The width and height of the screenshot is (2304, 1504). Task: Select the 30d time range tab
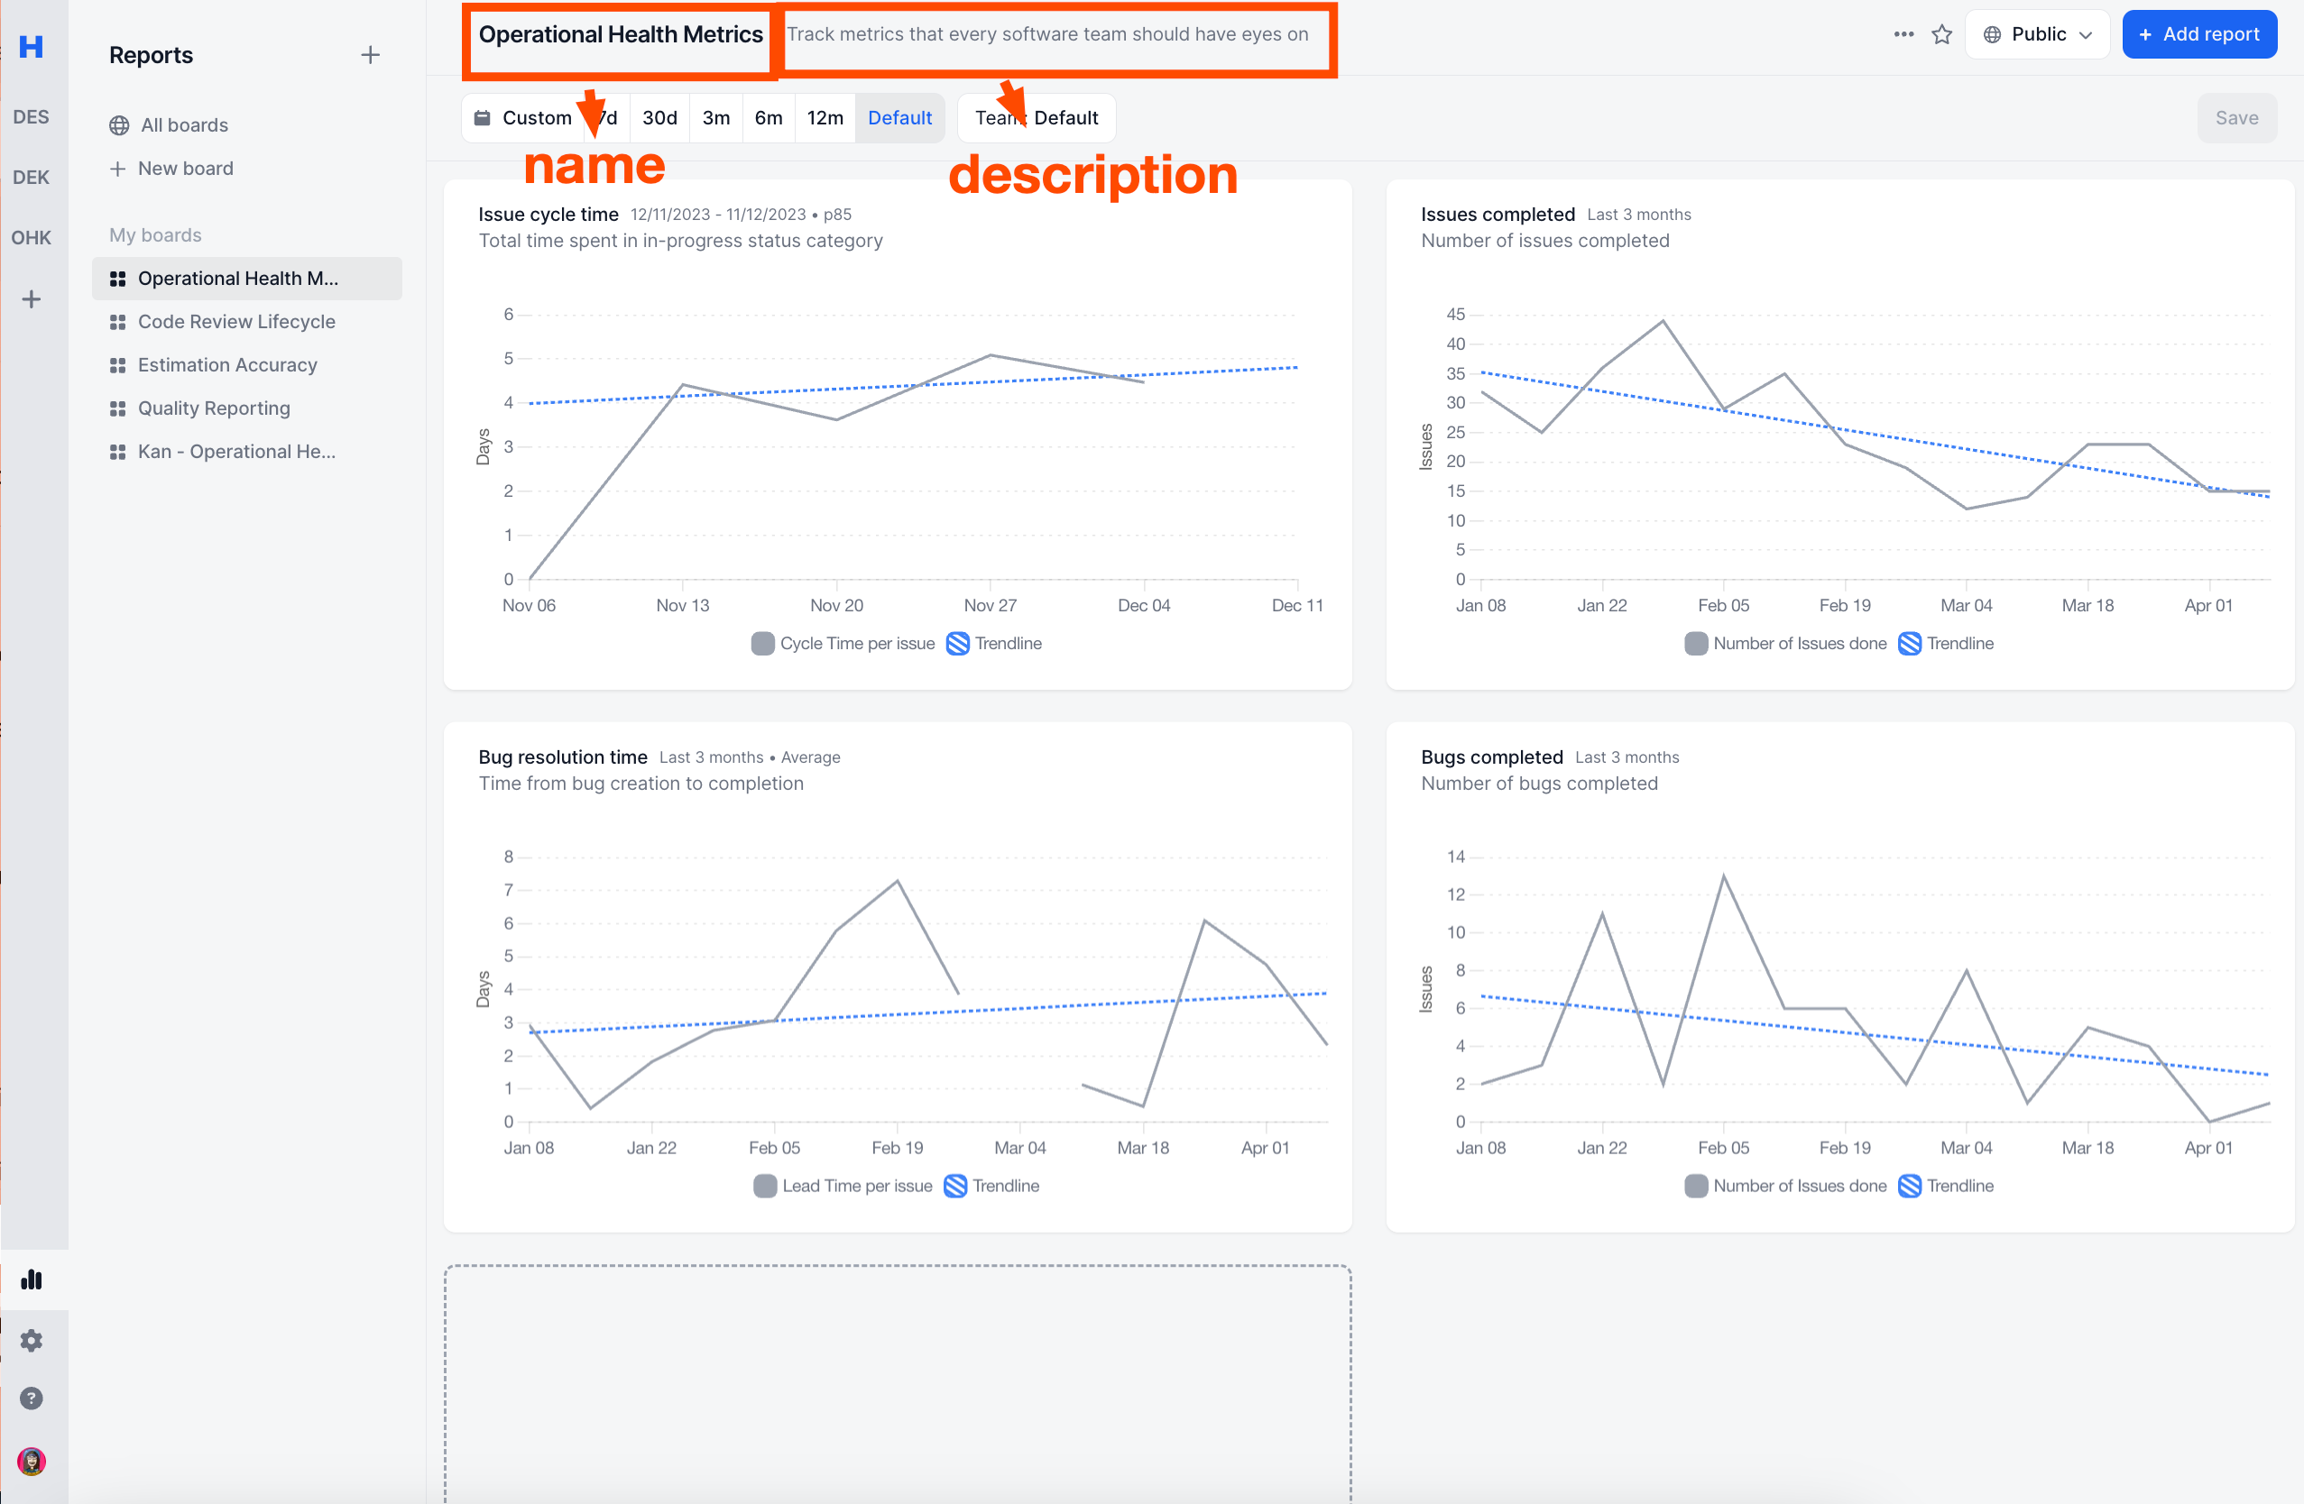point(659,118)
